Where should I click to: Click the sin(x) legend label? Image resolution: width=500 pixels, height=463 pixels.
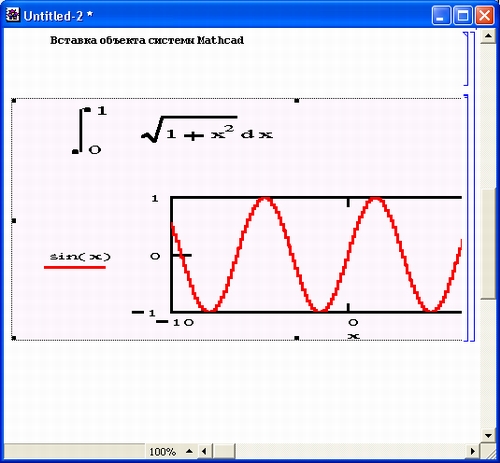[x=80, y=257]
